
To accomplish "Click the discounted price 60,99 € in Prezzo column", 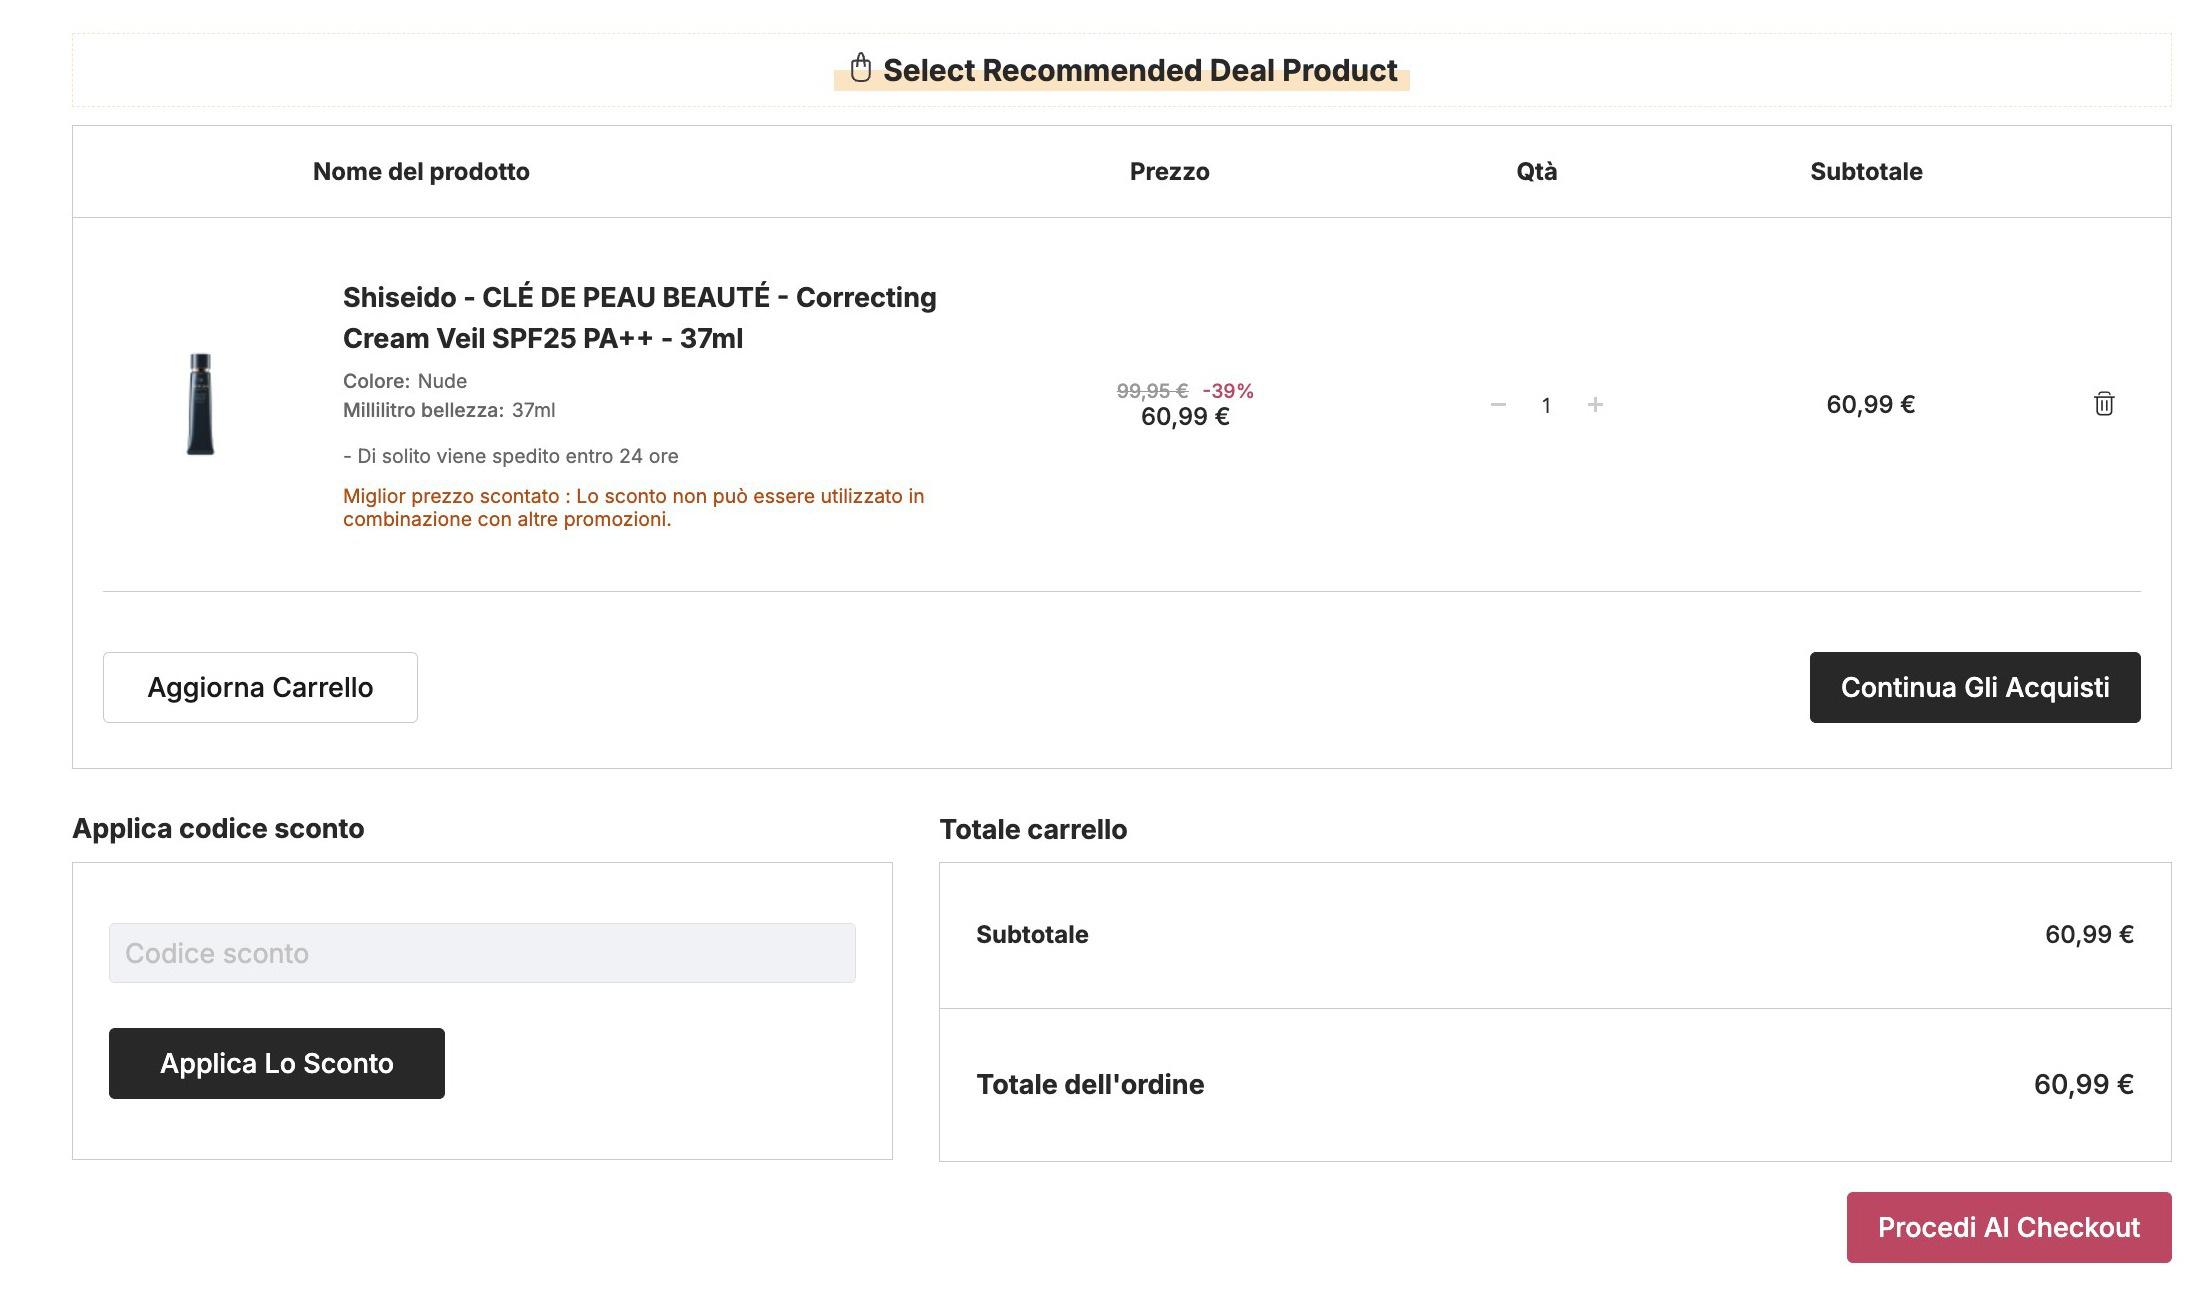I will pos(1185,417).
